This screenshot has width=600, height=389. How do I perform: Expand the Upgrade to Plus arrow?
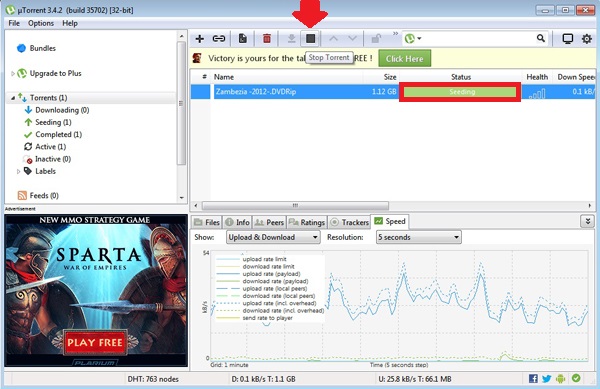(x=13, y=73)
